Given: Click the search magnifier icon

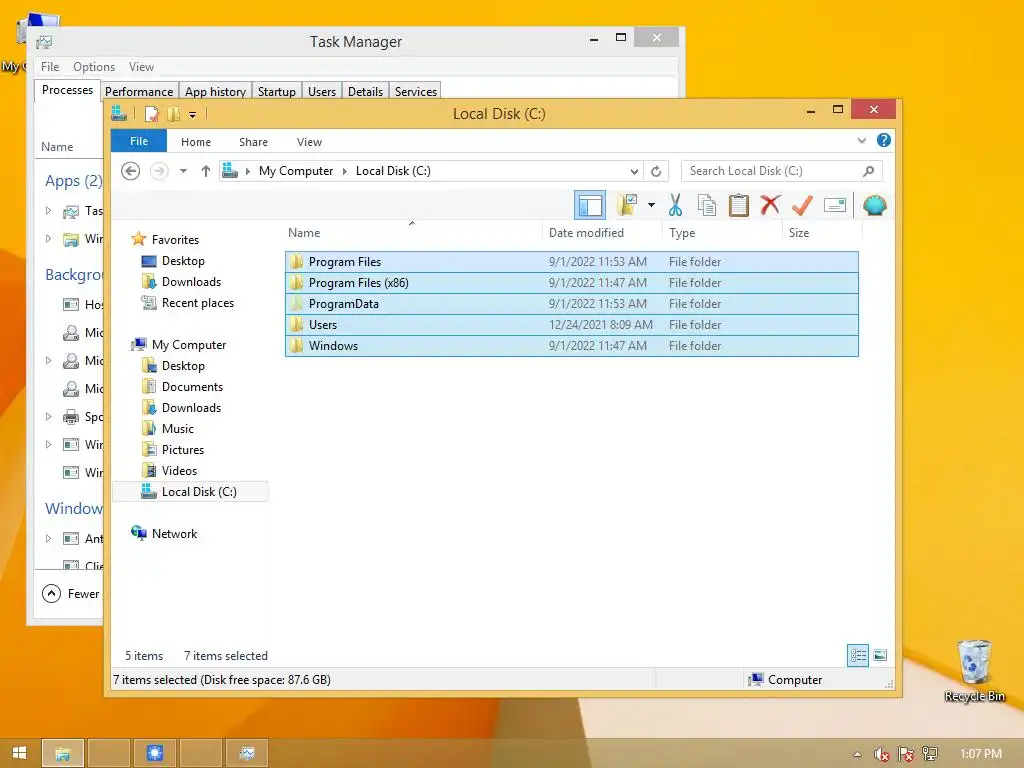Looking at the screenshot, I should pyautogui.click(x=869, y=171).
